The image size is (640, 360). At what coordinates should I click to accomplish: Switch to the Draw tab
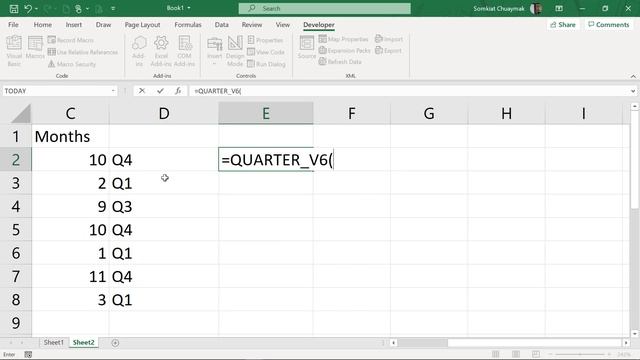(103, 25)
